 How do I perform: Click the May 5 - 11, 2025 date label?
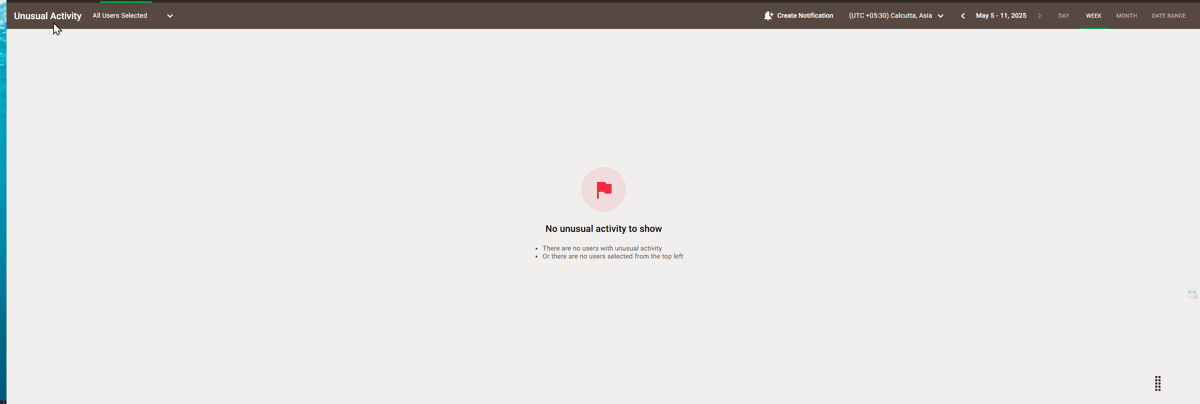tap(1001, 16)
